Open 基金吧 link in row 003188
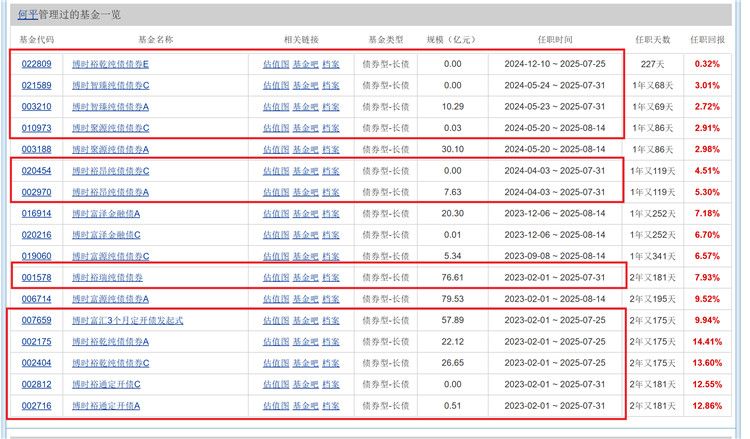 pos(305,149)
